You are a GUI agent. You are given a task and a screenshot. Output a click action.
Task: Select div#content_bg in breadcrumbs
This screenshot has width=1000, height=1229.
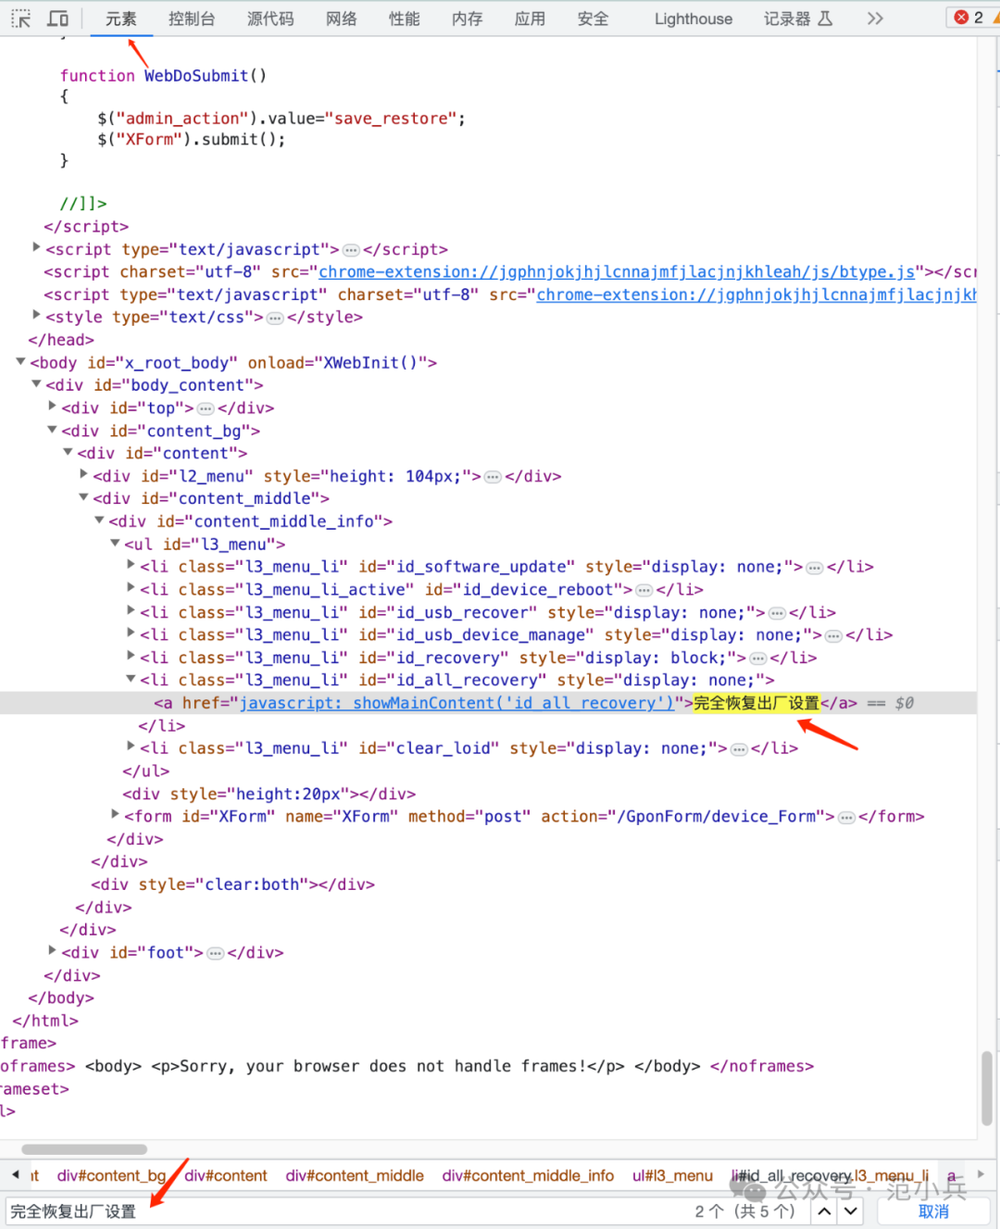(112, 1175)
